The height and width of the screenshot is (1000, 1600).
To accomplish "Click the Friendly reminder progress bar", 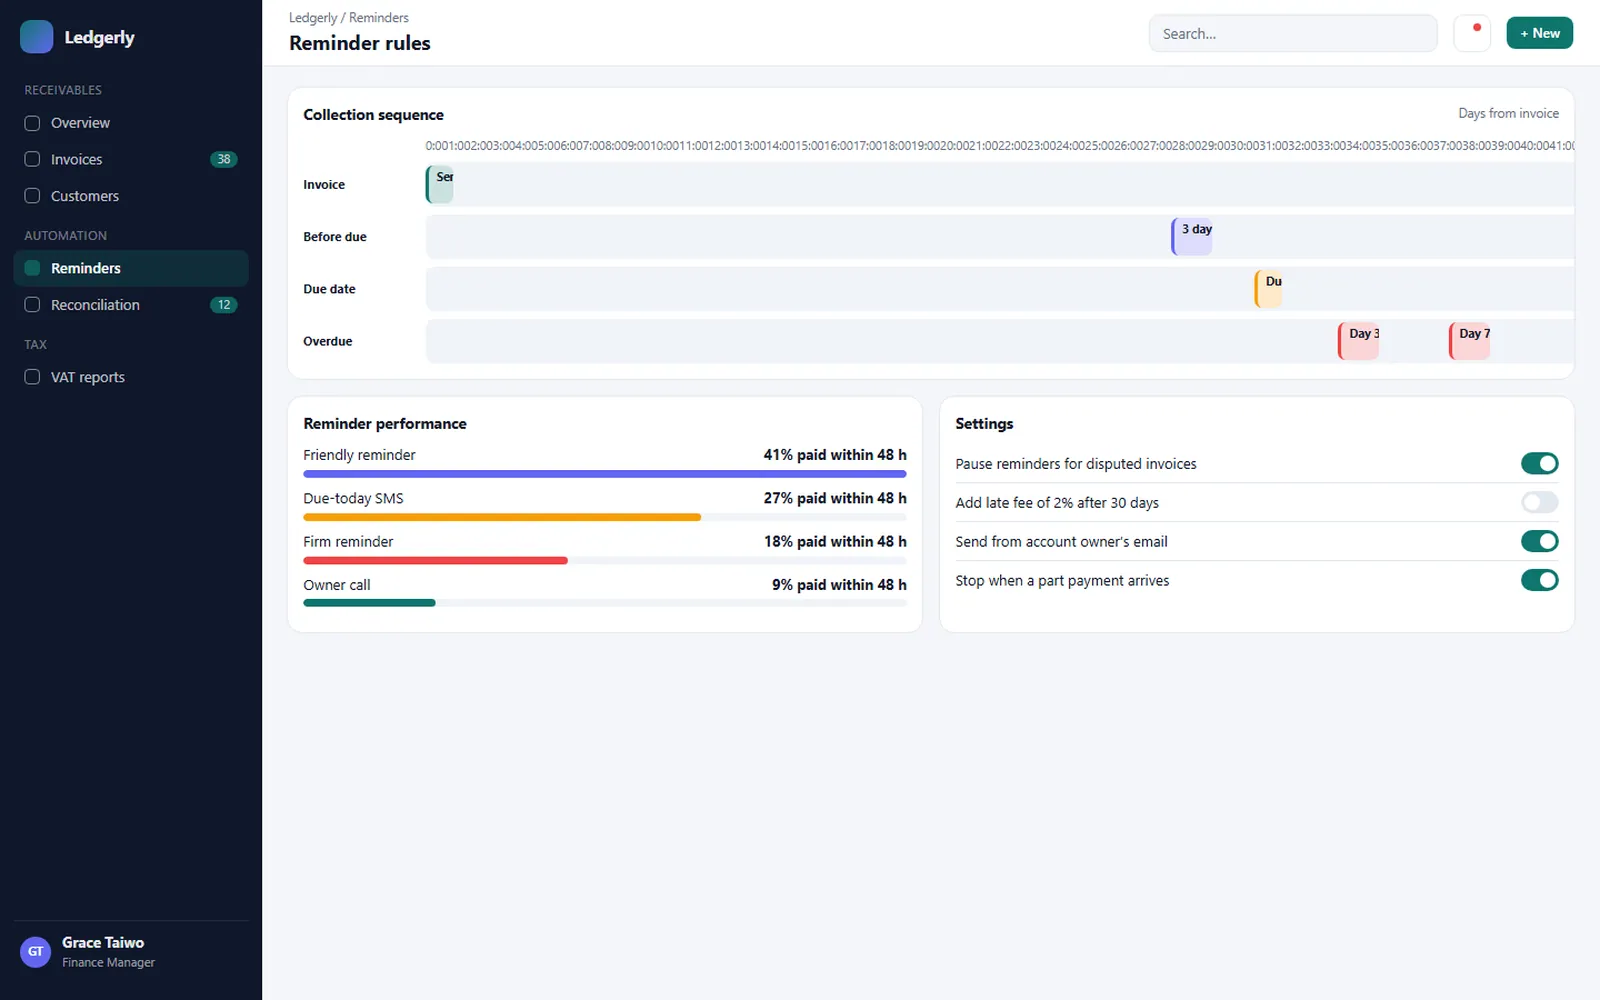I will (605, 474).
